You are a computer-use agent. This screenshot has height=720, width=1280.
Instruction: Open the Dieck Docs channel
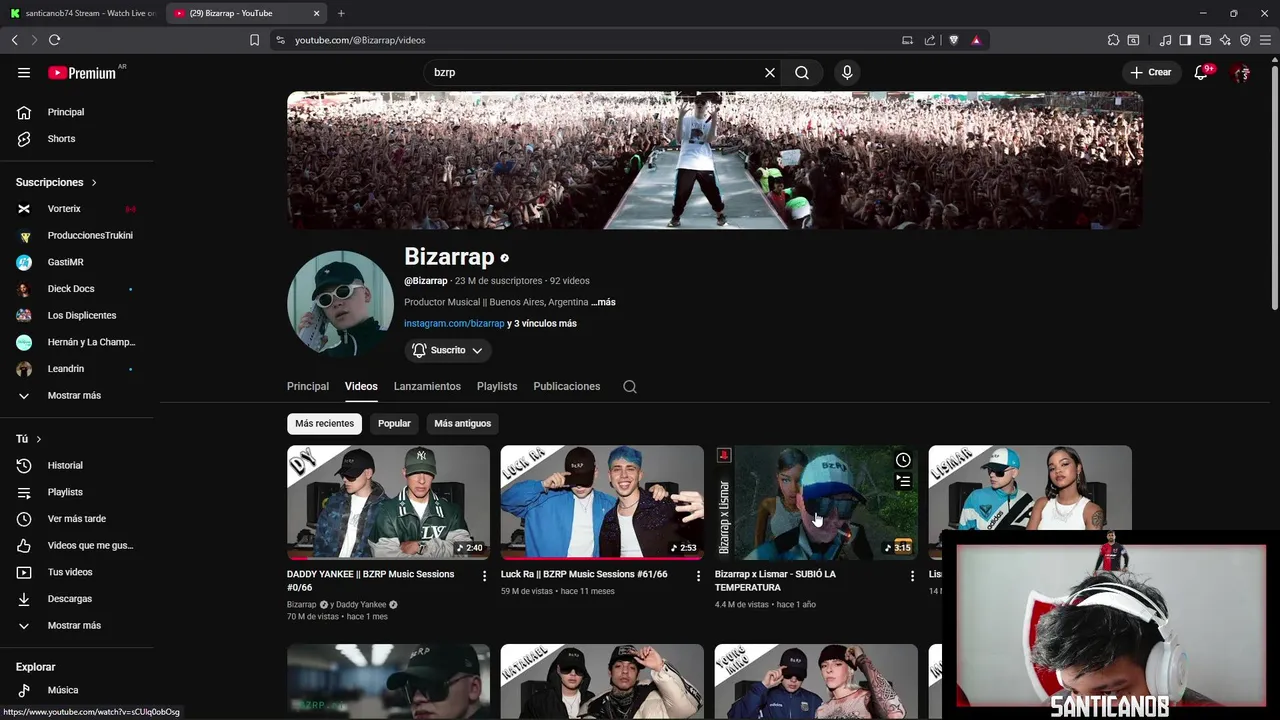click(78, 289)
